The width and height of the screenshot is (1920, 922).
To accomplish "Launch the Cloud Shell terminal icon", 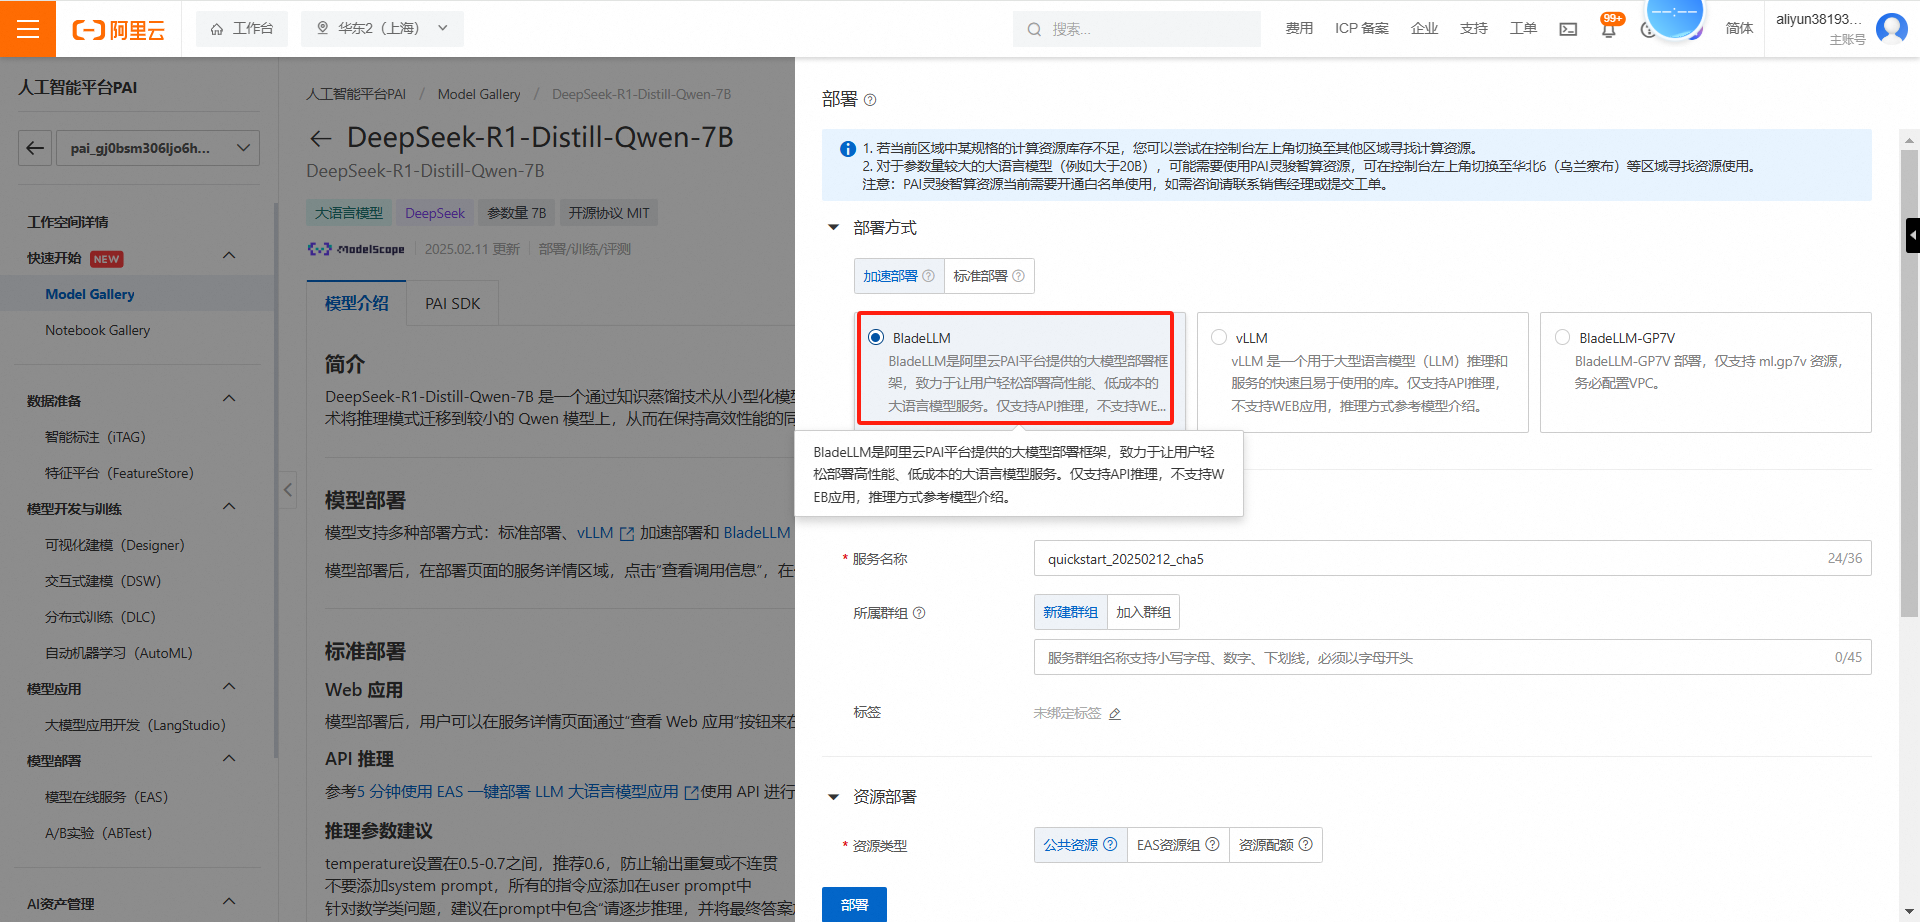I will pyautogui.click(x=1568, y=29).
